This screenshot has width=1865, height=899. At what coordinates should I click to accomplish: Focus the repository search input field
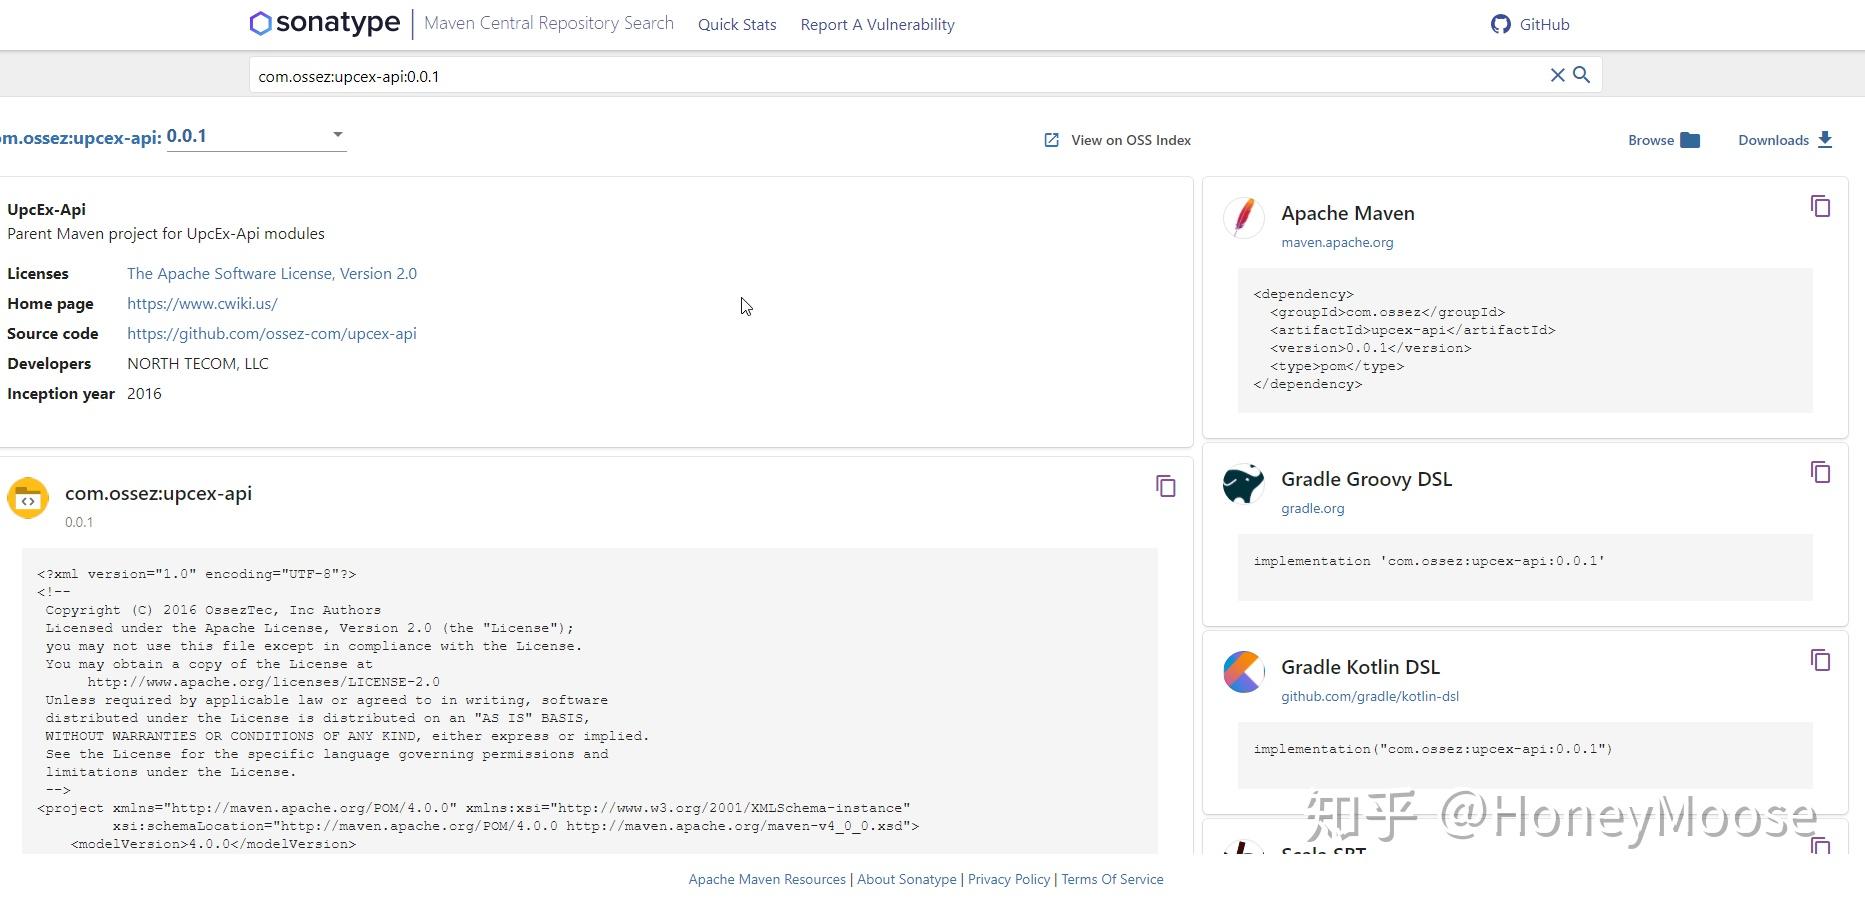pos(890,76)
